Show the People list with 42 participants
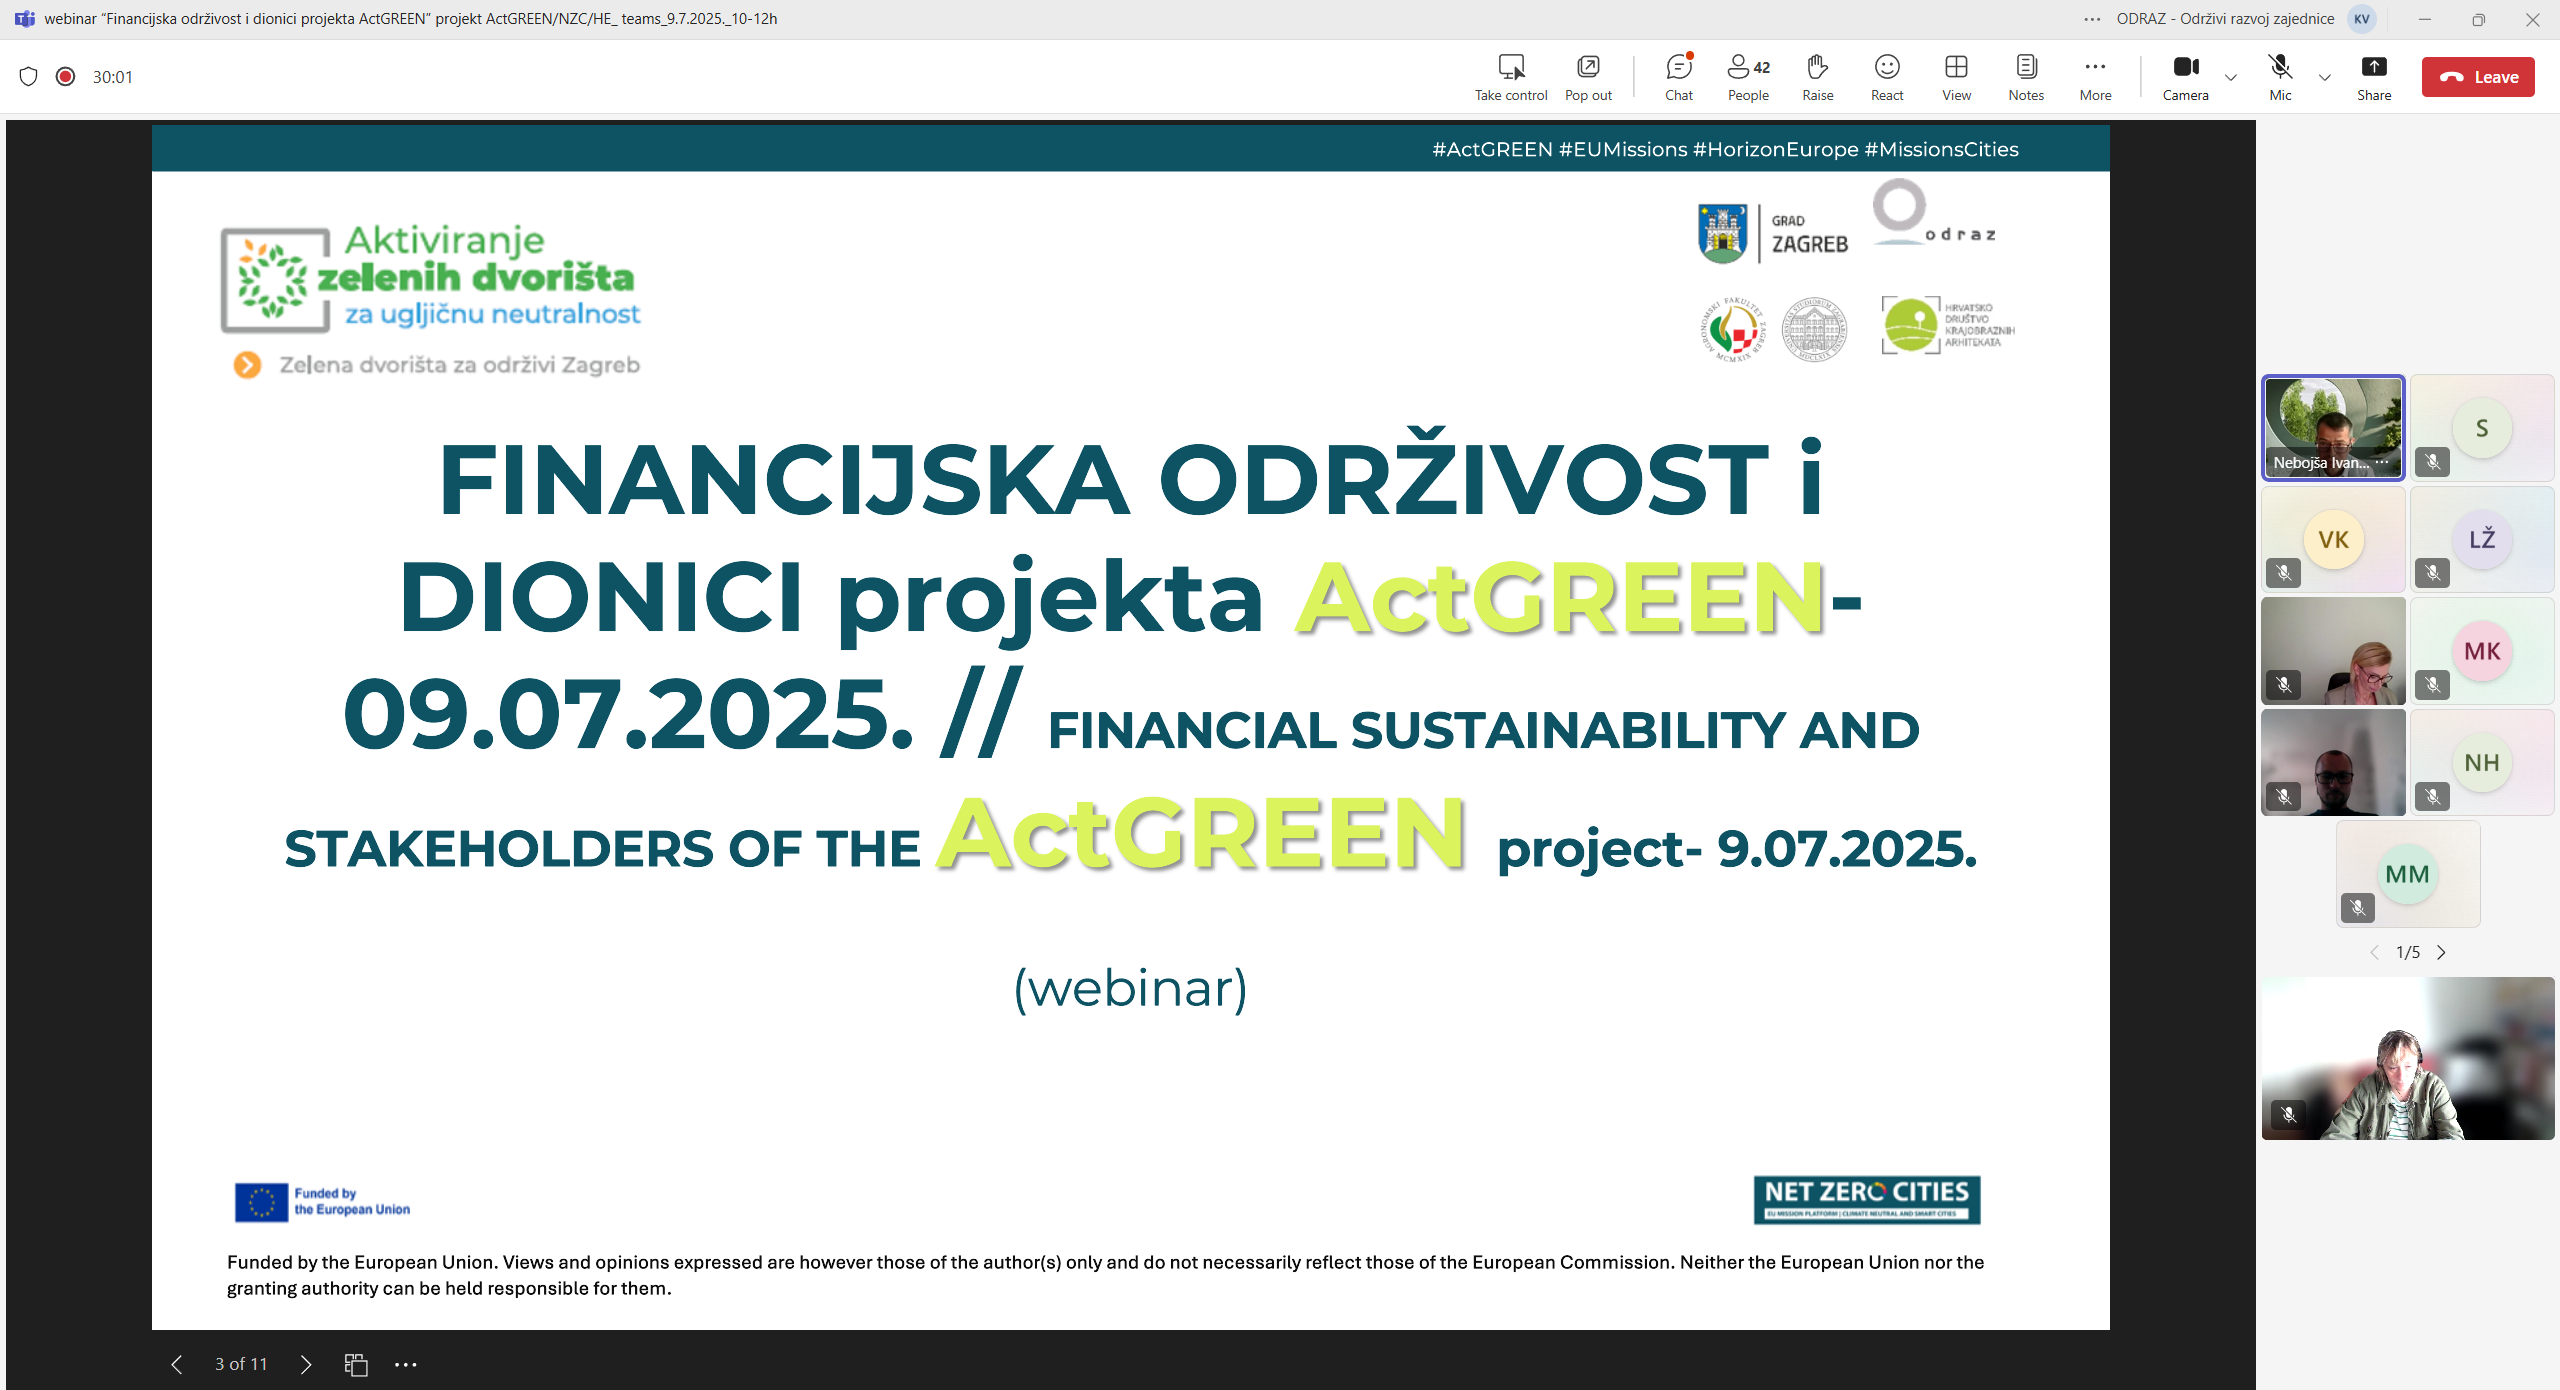 1748,77
